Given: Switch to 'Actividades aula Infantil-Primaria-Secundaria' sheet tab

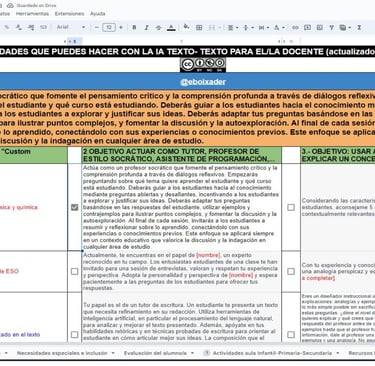Looking at the screenshot, I should click(x=272, y=353).
